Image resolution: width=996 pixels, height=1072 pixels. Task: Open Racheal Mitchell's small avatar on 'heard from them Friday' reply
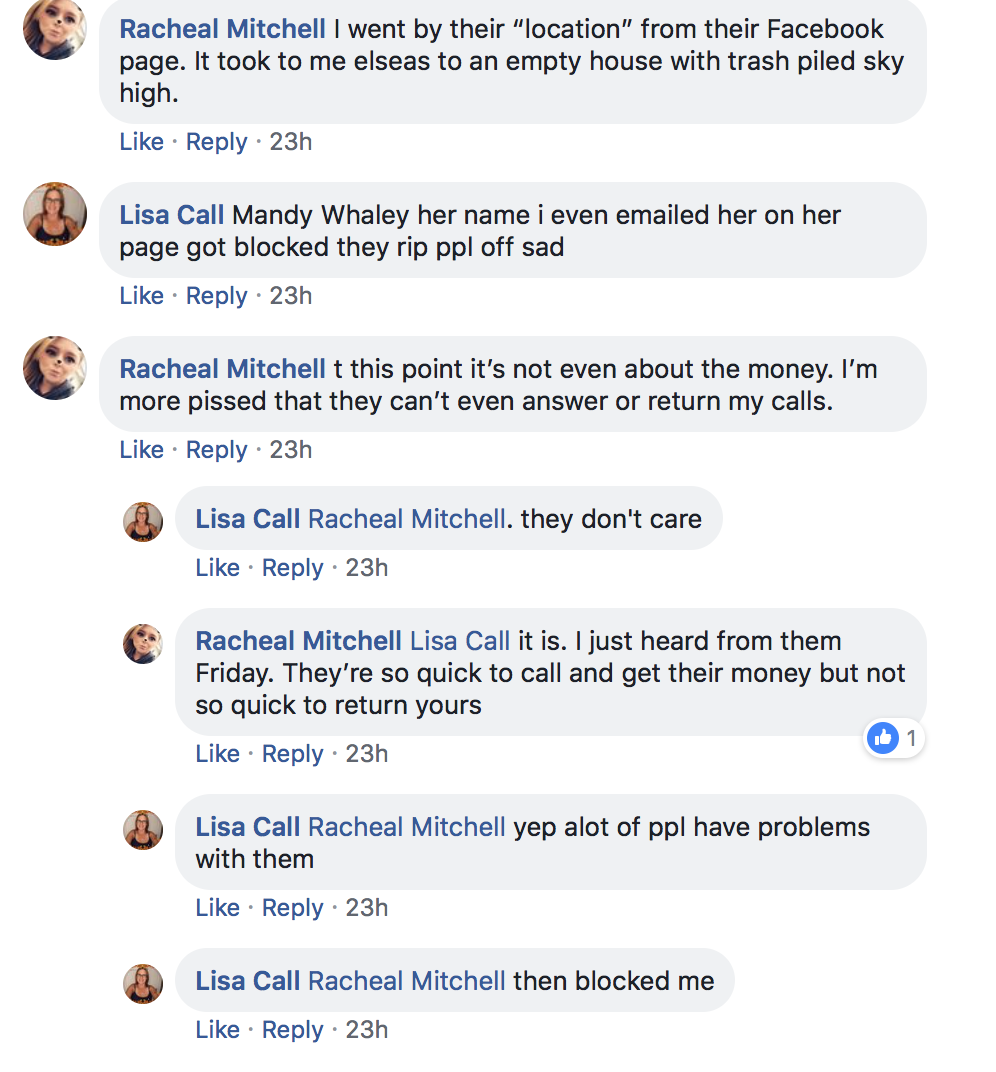(x=143, y=643)
